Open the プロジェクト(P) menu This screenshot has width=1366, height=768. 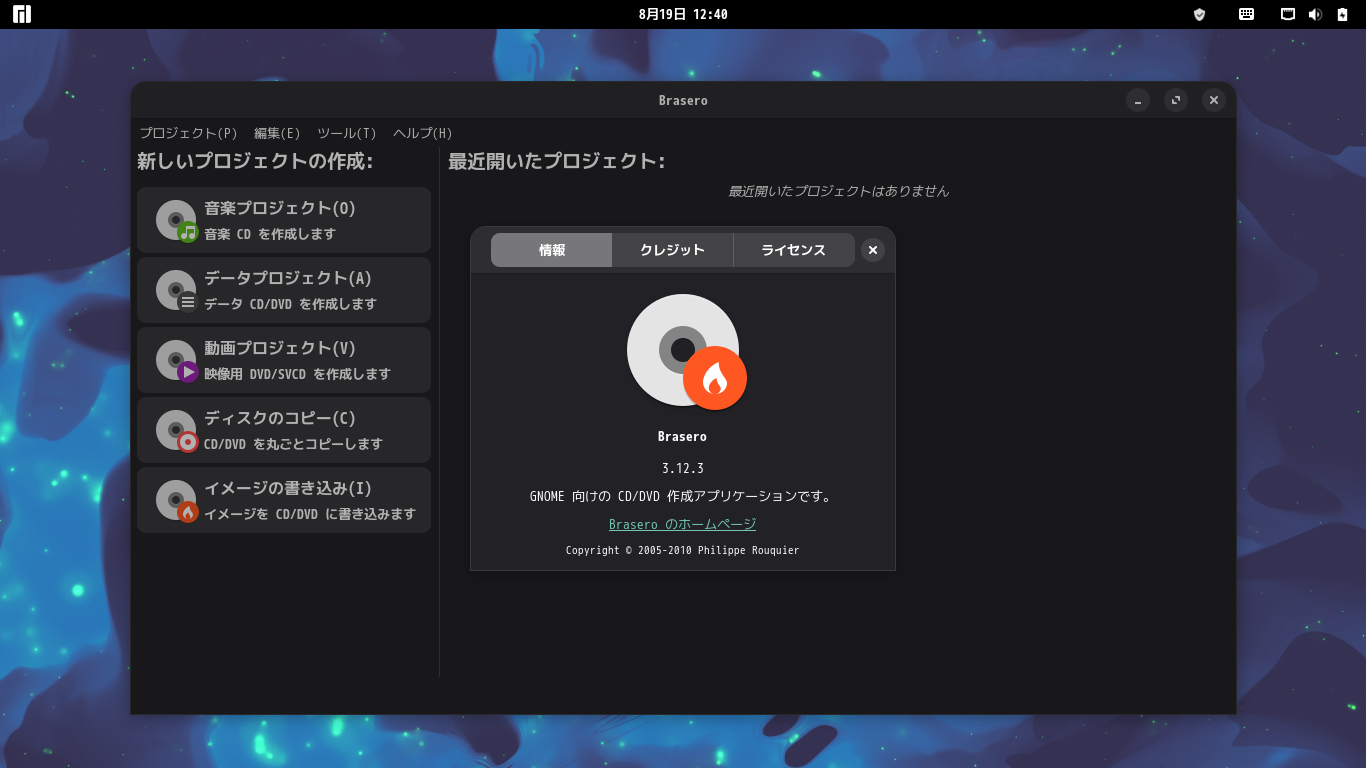tap(189, 133)
